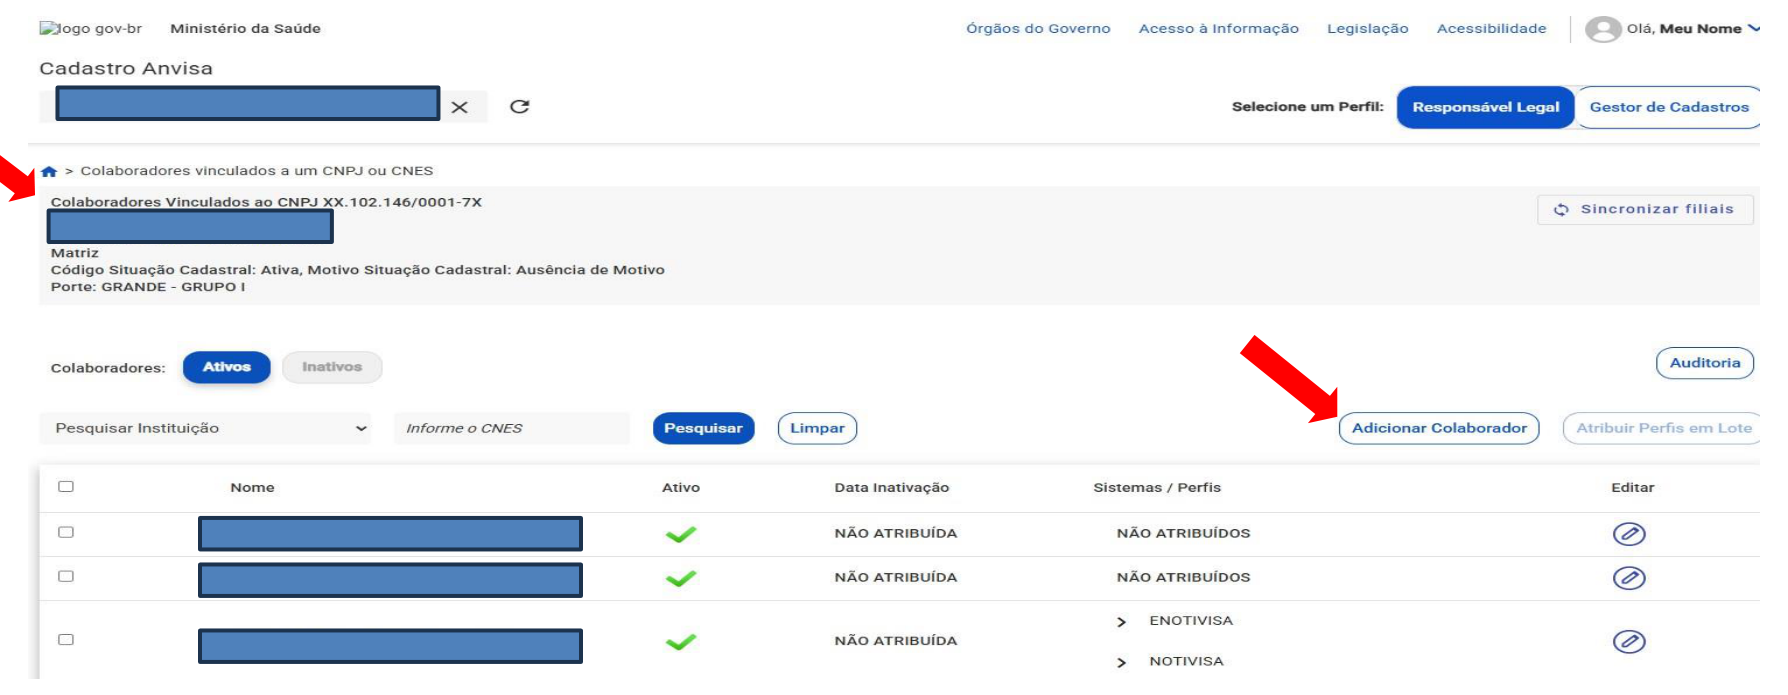1788x695 pixels.
Task: Click first row NÃO ATRIBUÍDOS text
Action: [x=1183, y=534]
